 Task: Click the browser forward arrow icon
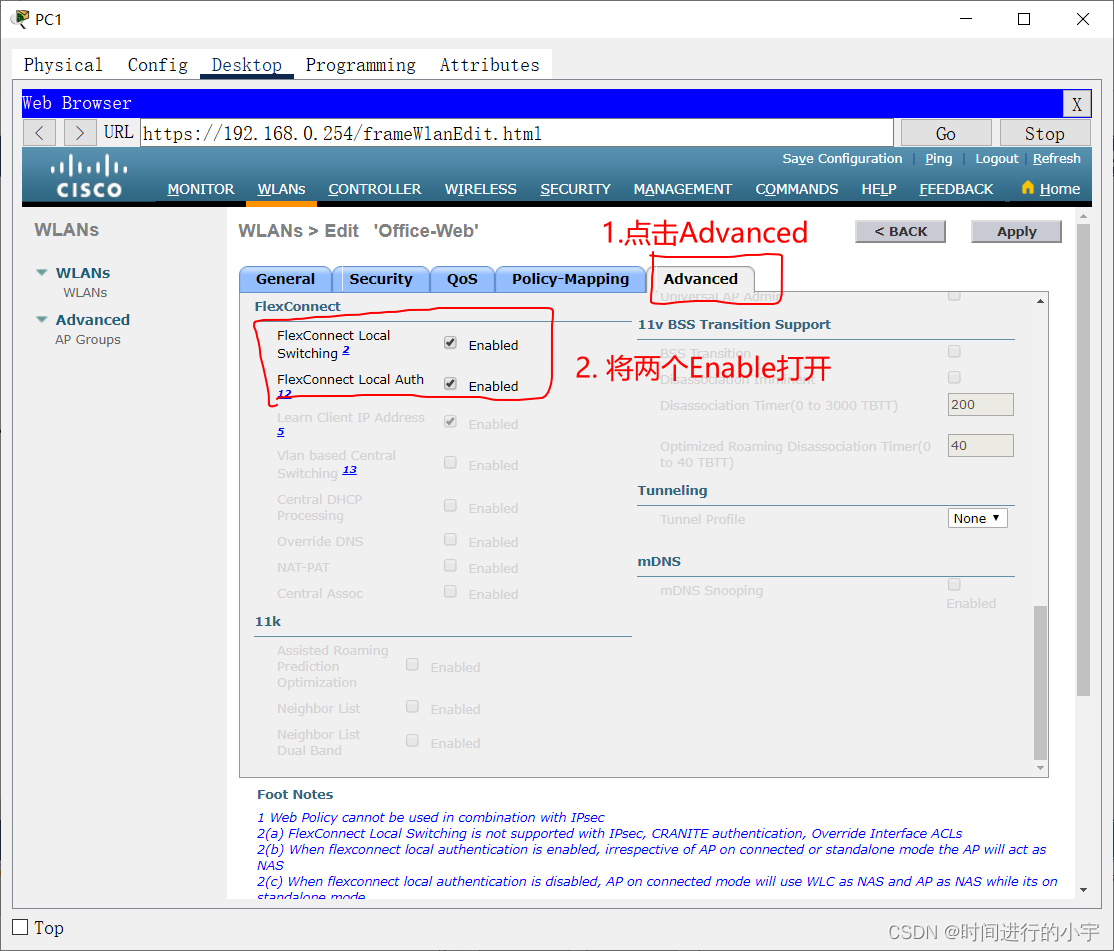point(78,132)
